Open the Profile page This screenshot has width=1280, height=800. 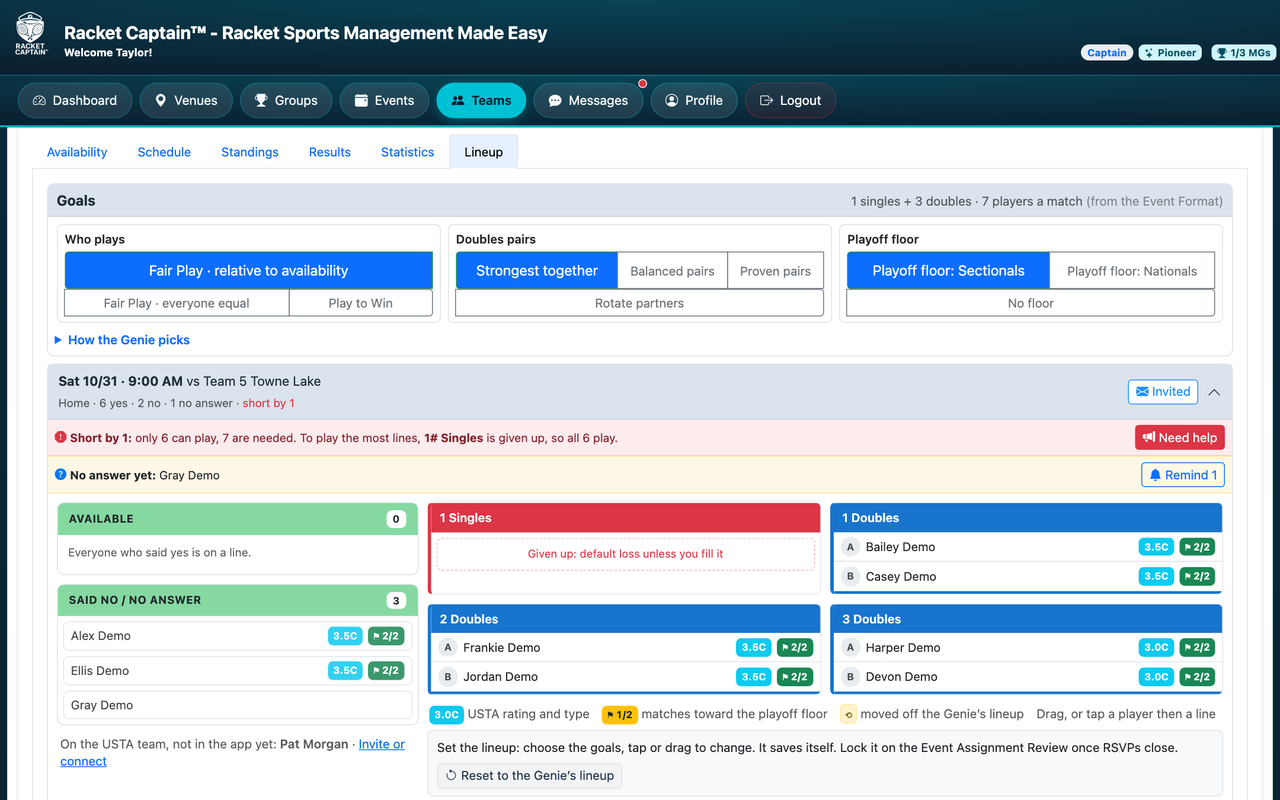click(x=694, y=100)
